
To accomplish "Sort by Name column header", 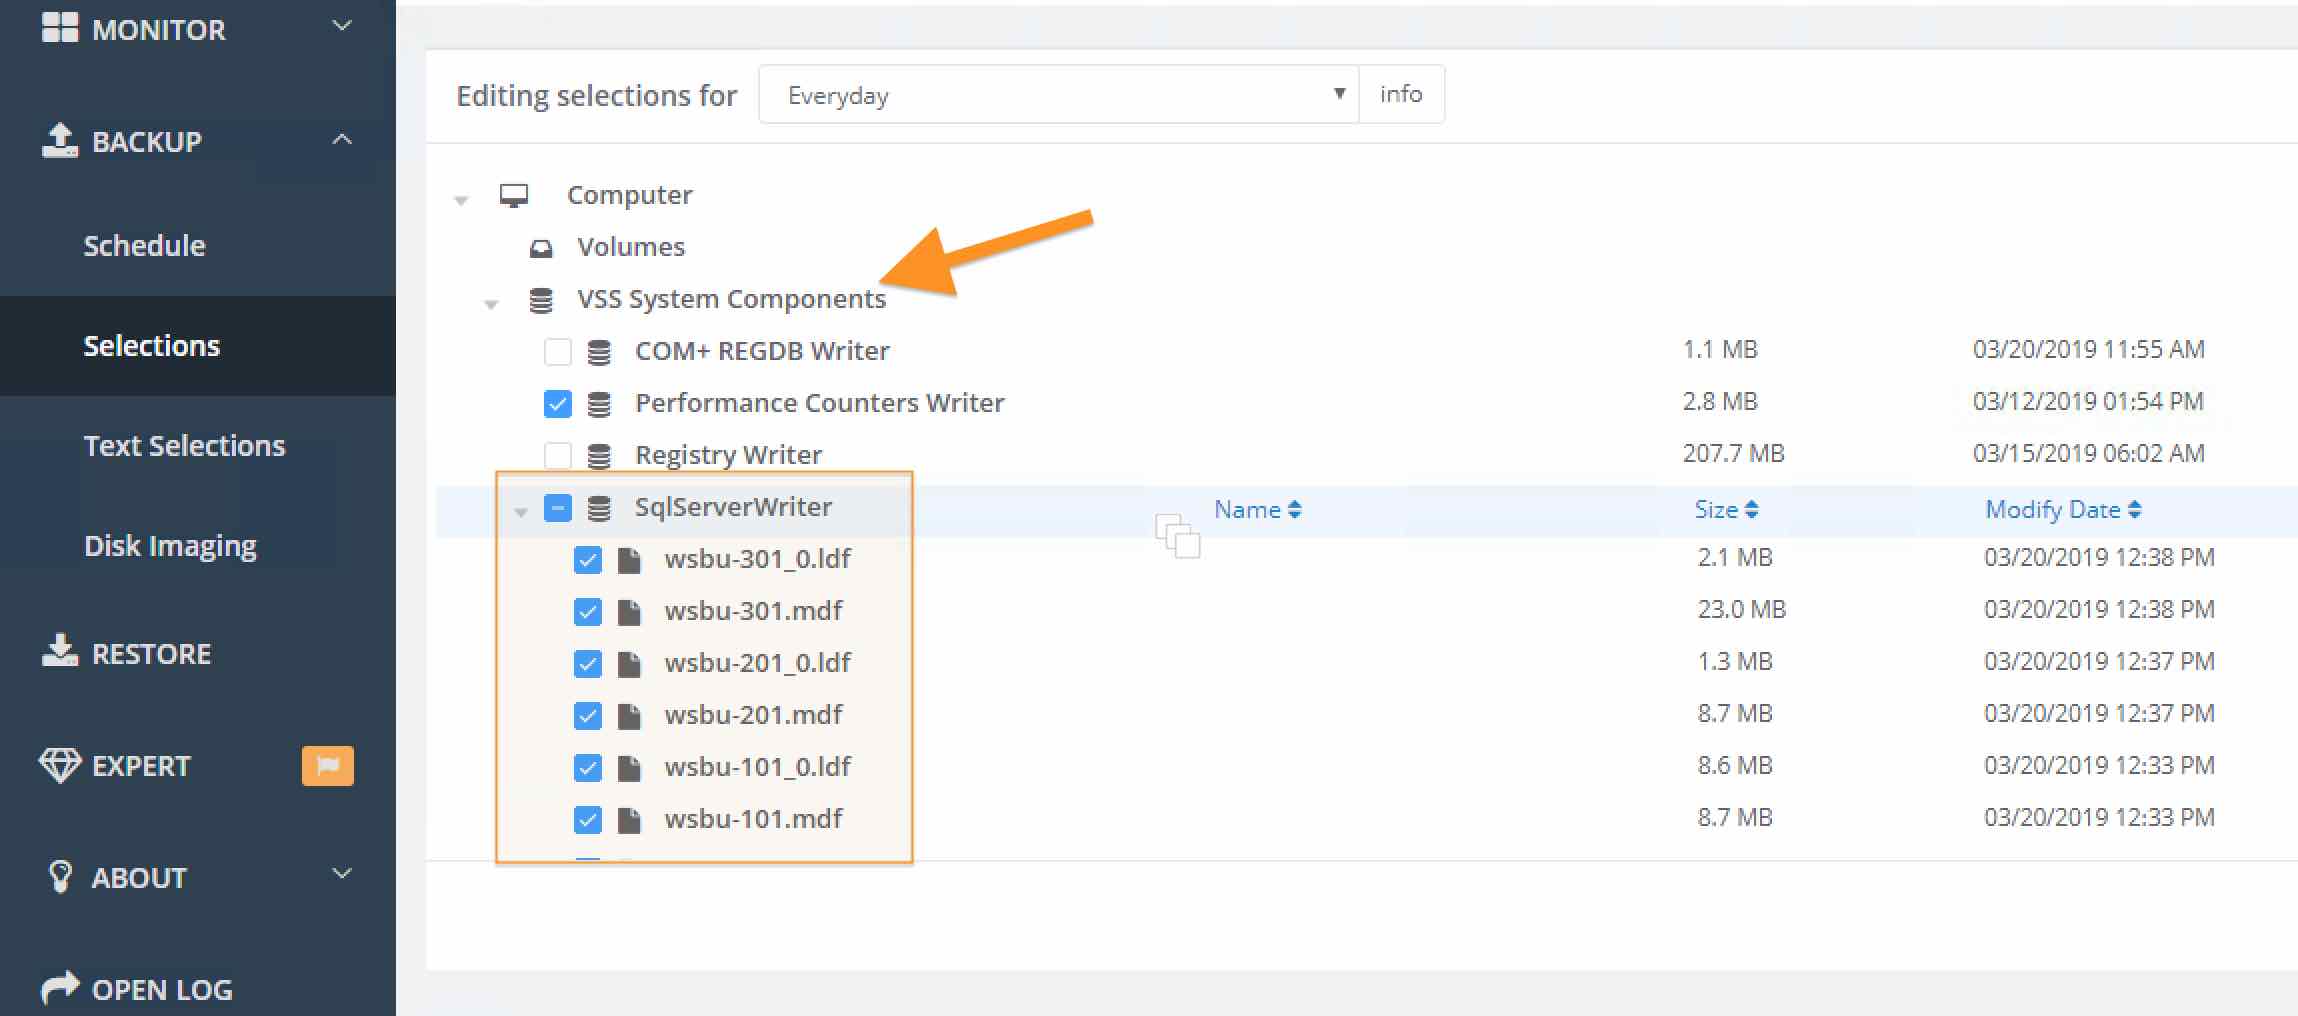I will point(1257,510).
